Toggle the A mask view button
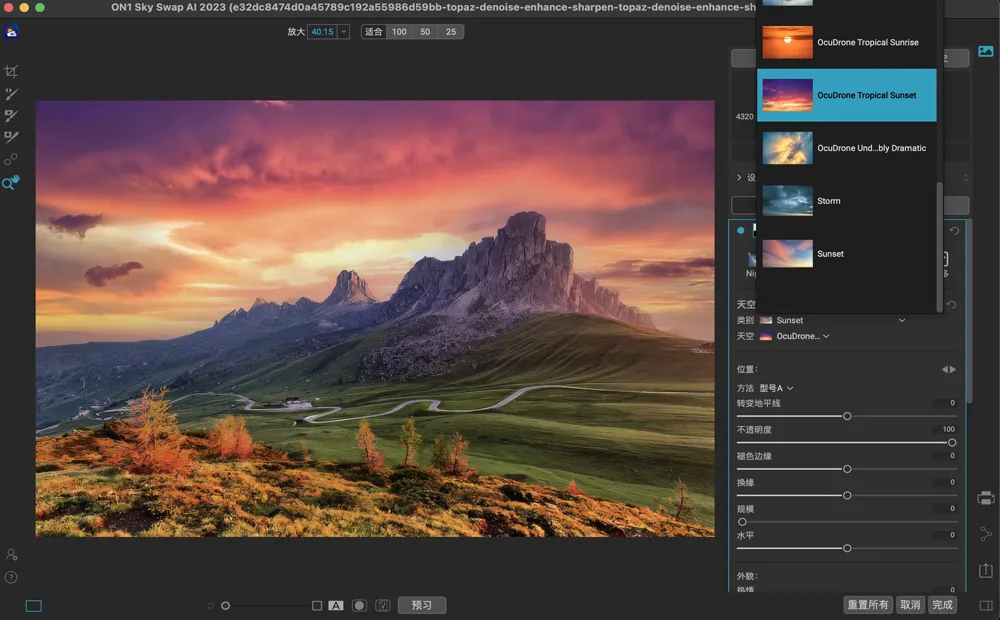1000x620 pixels. tap(336, 605)
